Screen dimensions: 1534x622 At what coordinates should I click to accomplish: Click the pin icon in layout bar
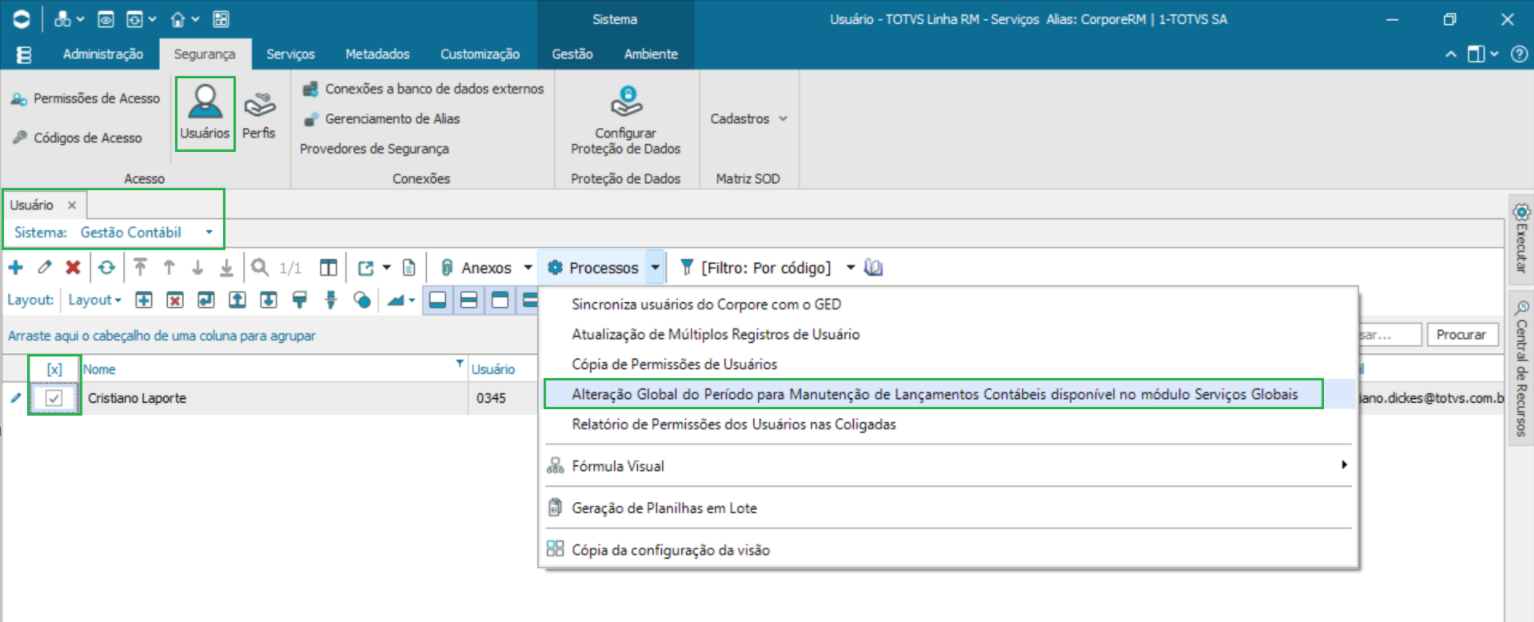(331, 299)
